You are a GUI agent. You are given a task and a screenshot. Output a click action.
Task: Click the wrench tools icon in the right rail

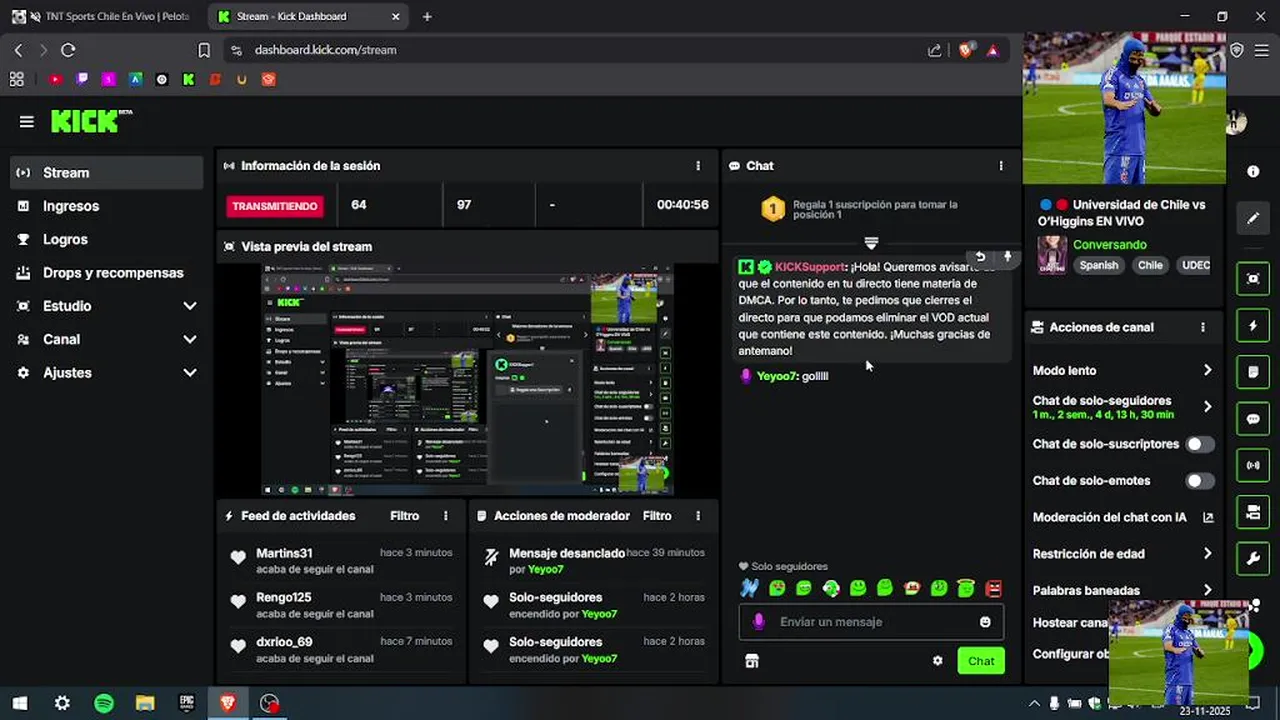coord(1253,559)
